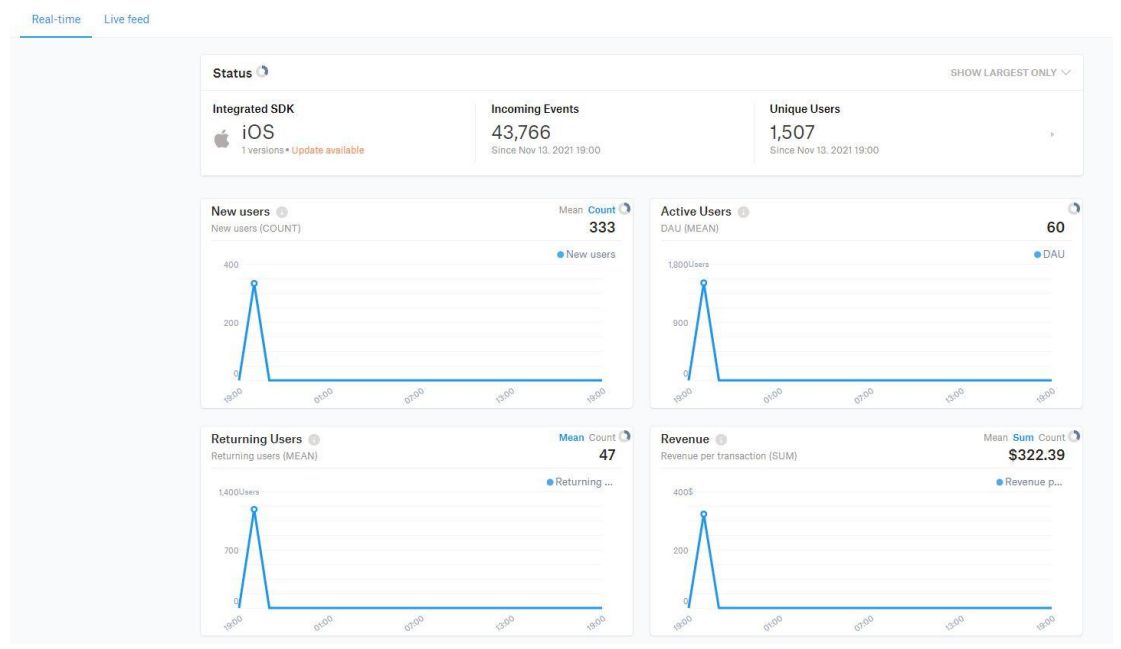
Task: Set Revenue chart to Mean
Action: point(995,438)
